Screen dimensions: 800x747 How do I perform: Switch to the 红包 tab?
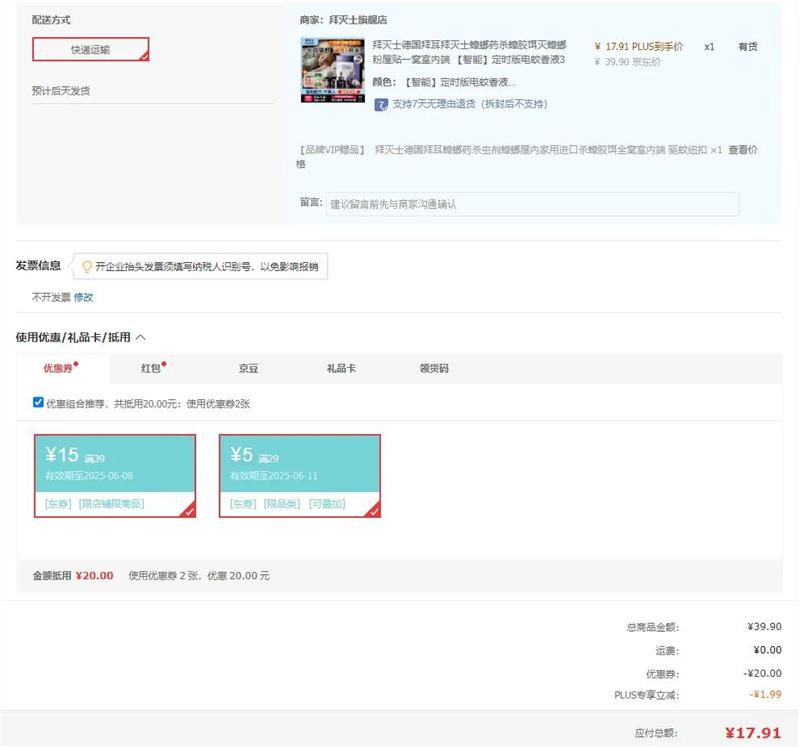pyautogui.click(x=151, y=369)
